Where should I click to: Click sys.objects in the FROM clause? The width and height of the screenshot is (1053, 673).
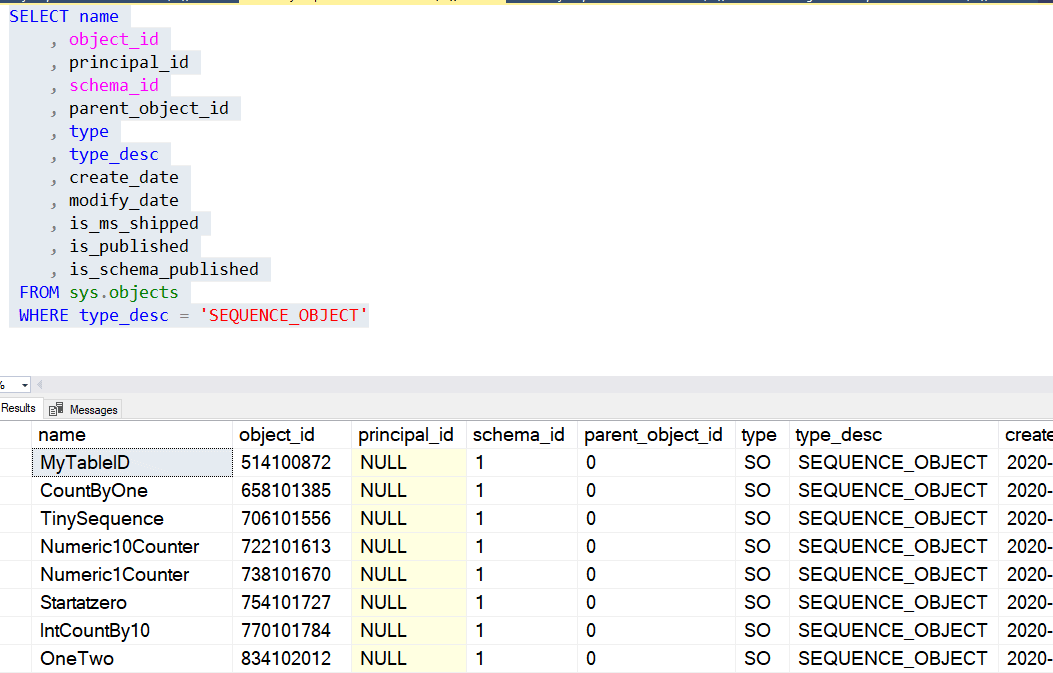tap(123, 292)
